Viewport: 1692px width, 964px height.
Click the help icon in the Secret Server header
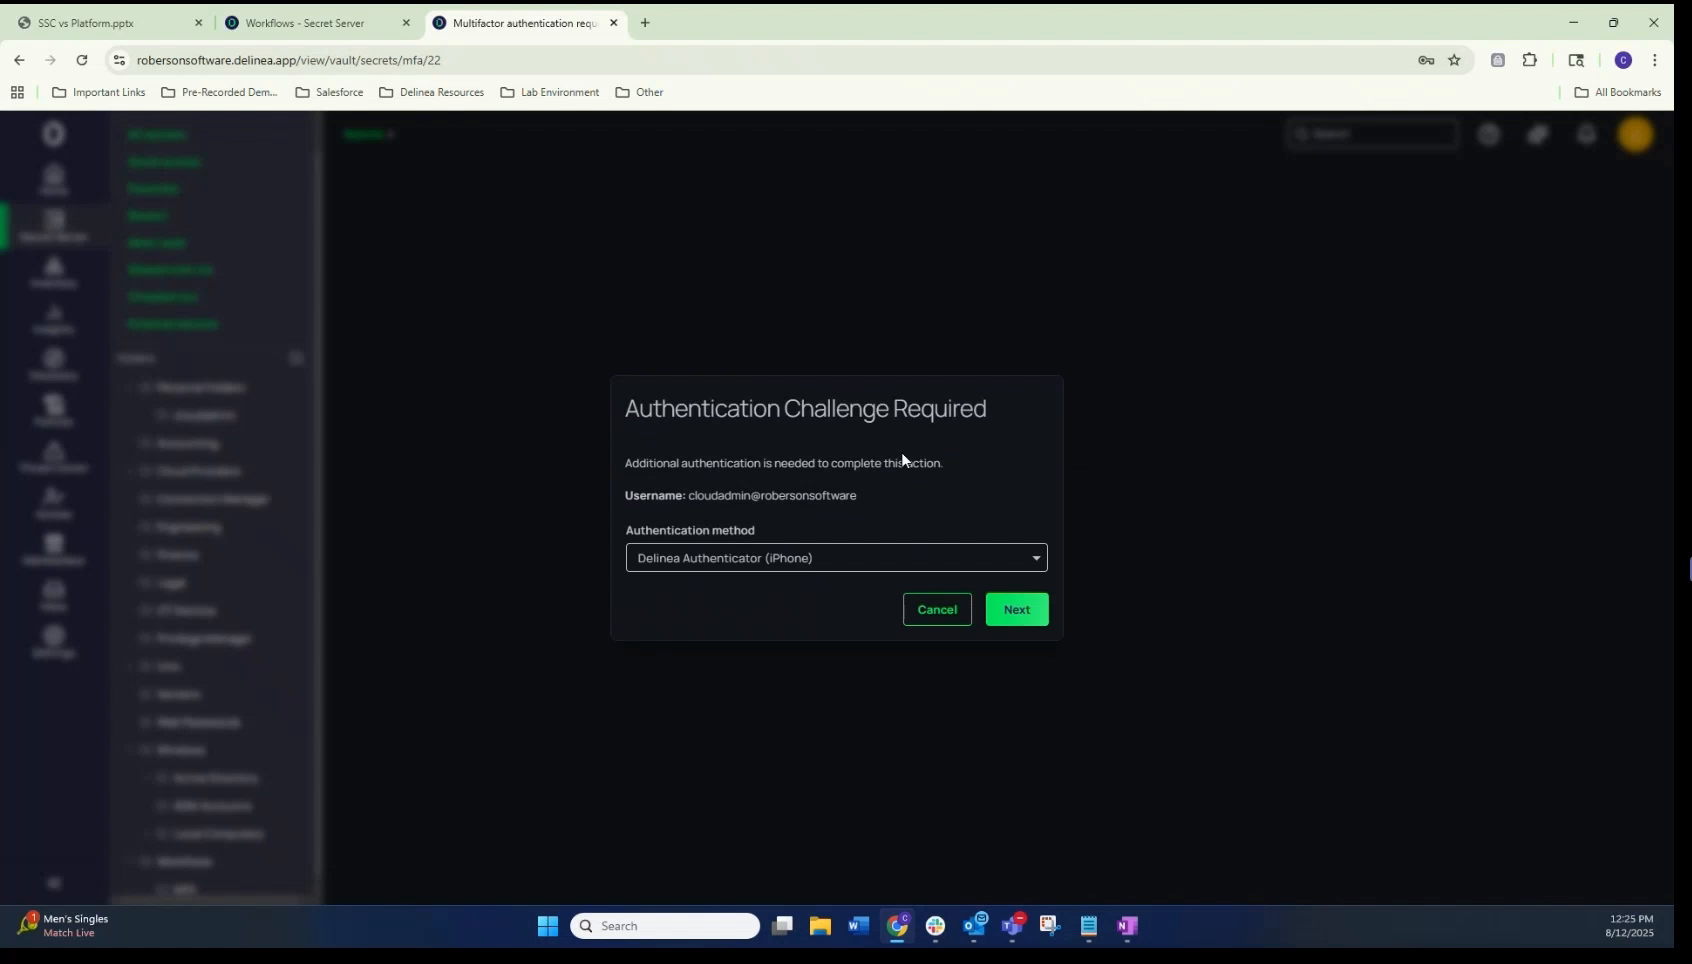click(1490, 133)
